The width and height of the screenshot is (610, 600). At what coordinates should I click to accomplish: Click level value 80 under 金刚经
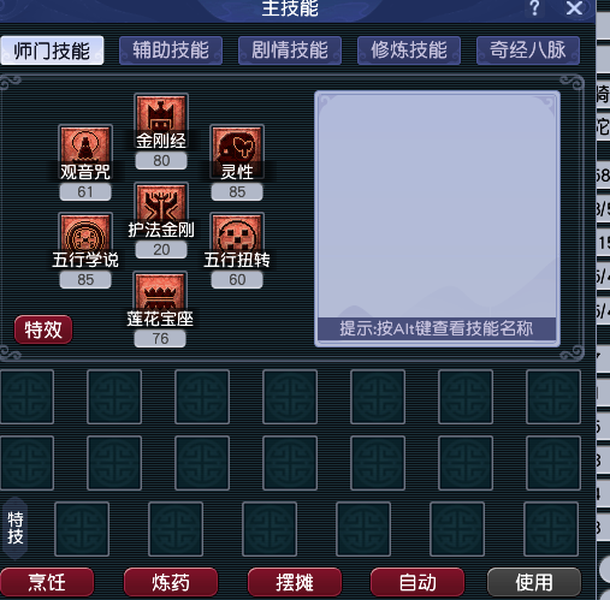tap(161, 161)
